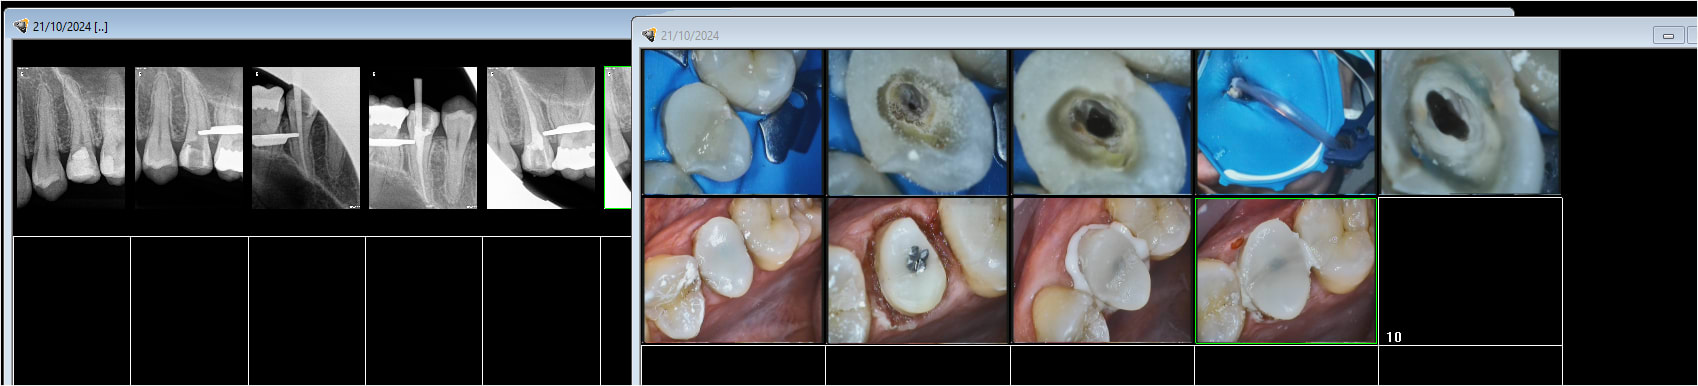Click the green-highlighted final restoration photo

click(1286, 270)
